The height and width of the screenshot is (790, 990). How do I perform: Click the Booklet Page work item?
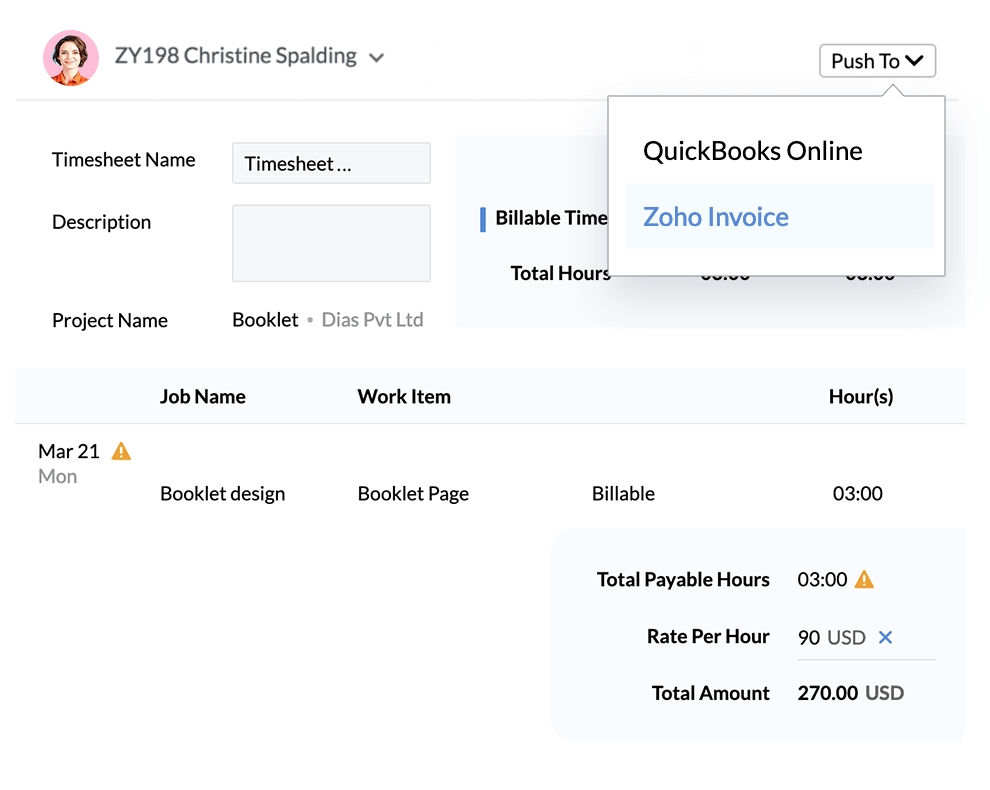point(413,494)
